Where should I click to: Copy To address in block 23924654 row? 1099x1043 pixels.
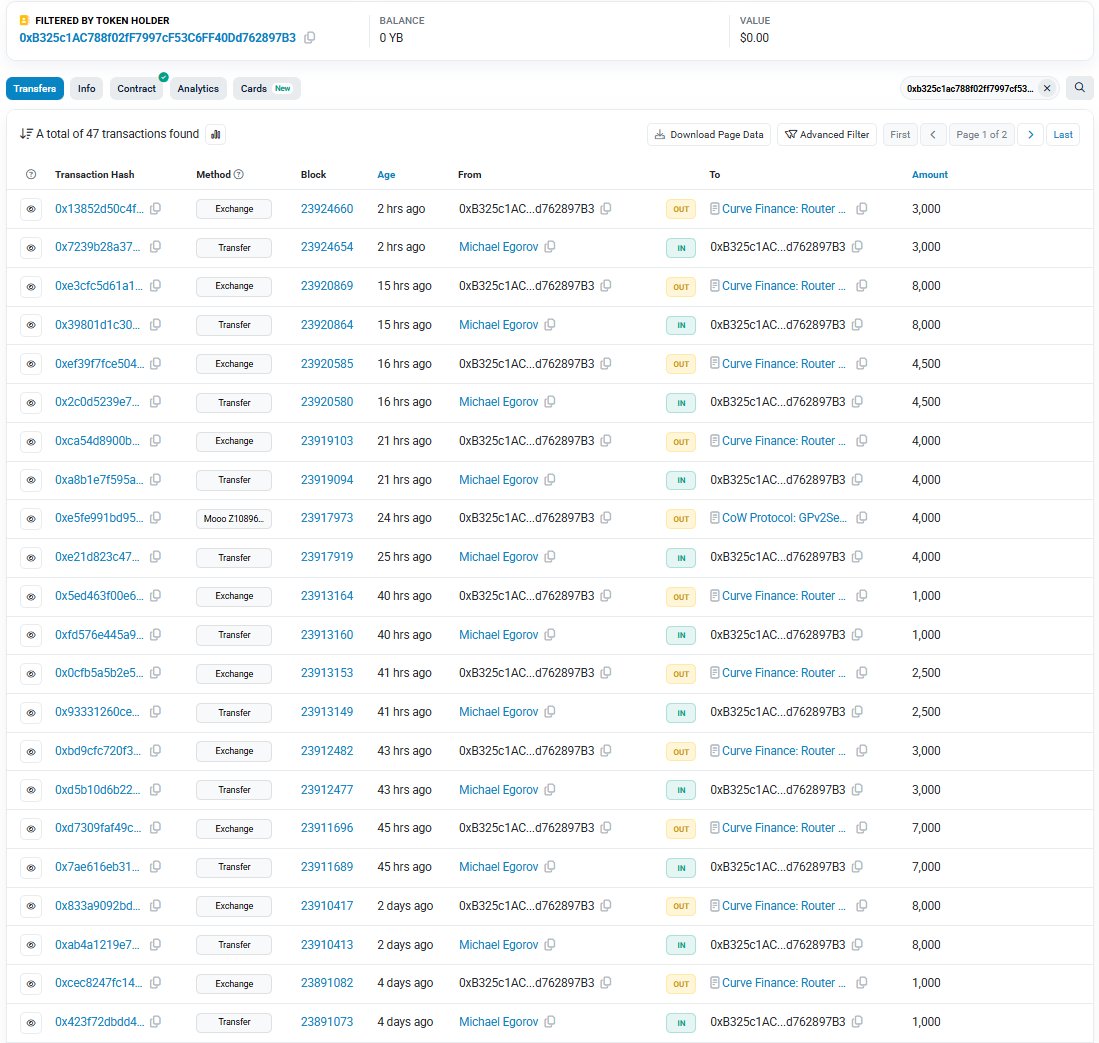pos(857,247)
